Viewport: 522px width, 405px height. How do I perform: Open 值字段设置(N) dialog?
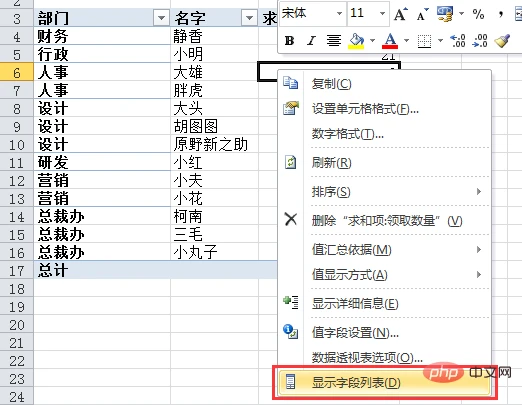click(x=355, y=332)
